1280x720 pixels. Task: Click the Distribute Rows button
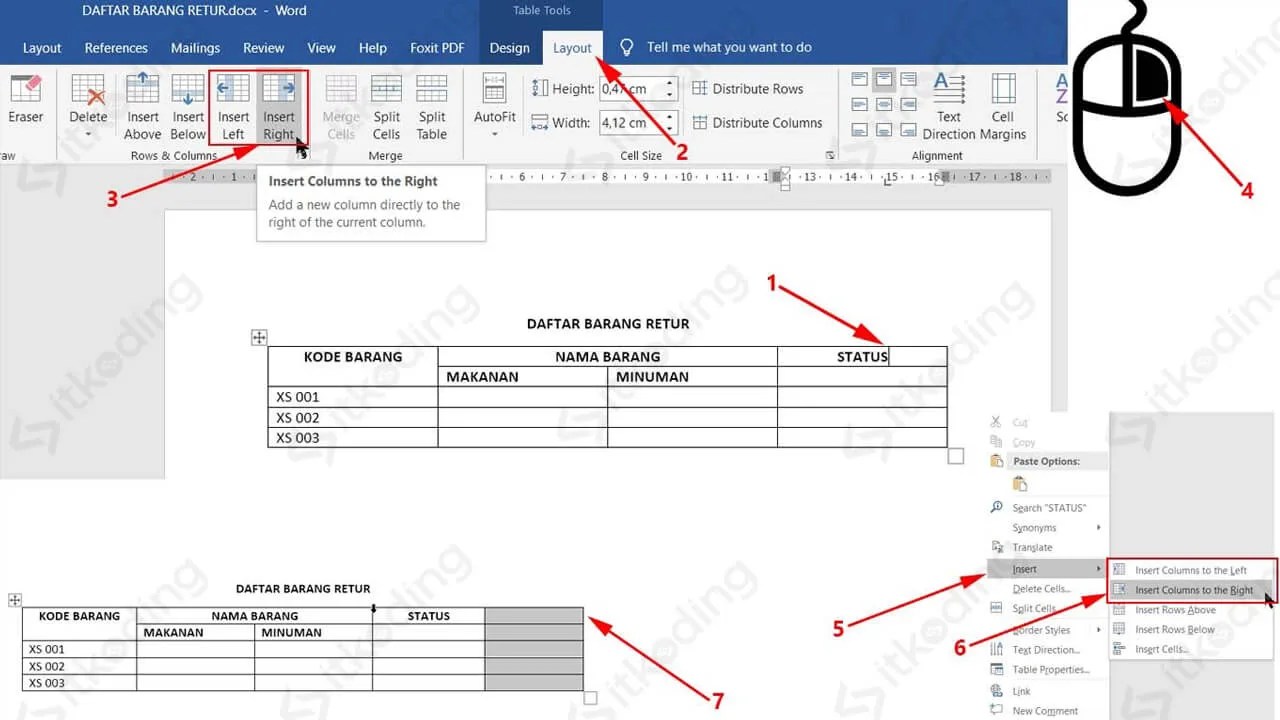pyautogui.click(x=748, y=89)
